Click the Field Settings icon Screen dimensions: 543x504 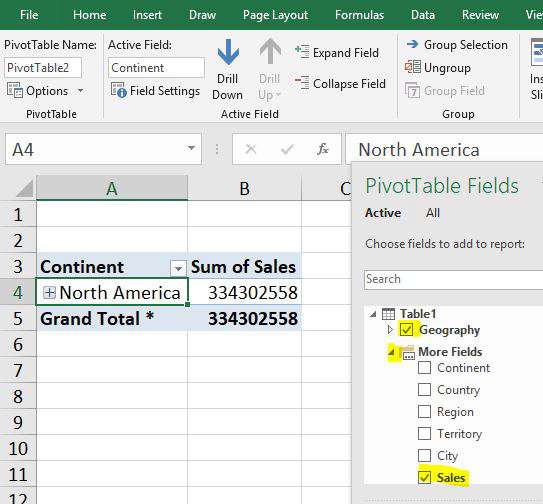pos(118,90)
